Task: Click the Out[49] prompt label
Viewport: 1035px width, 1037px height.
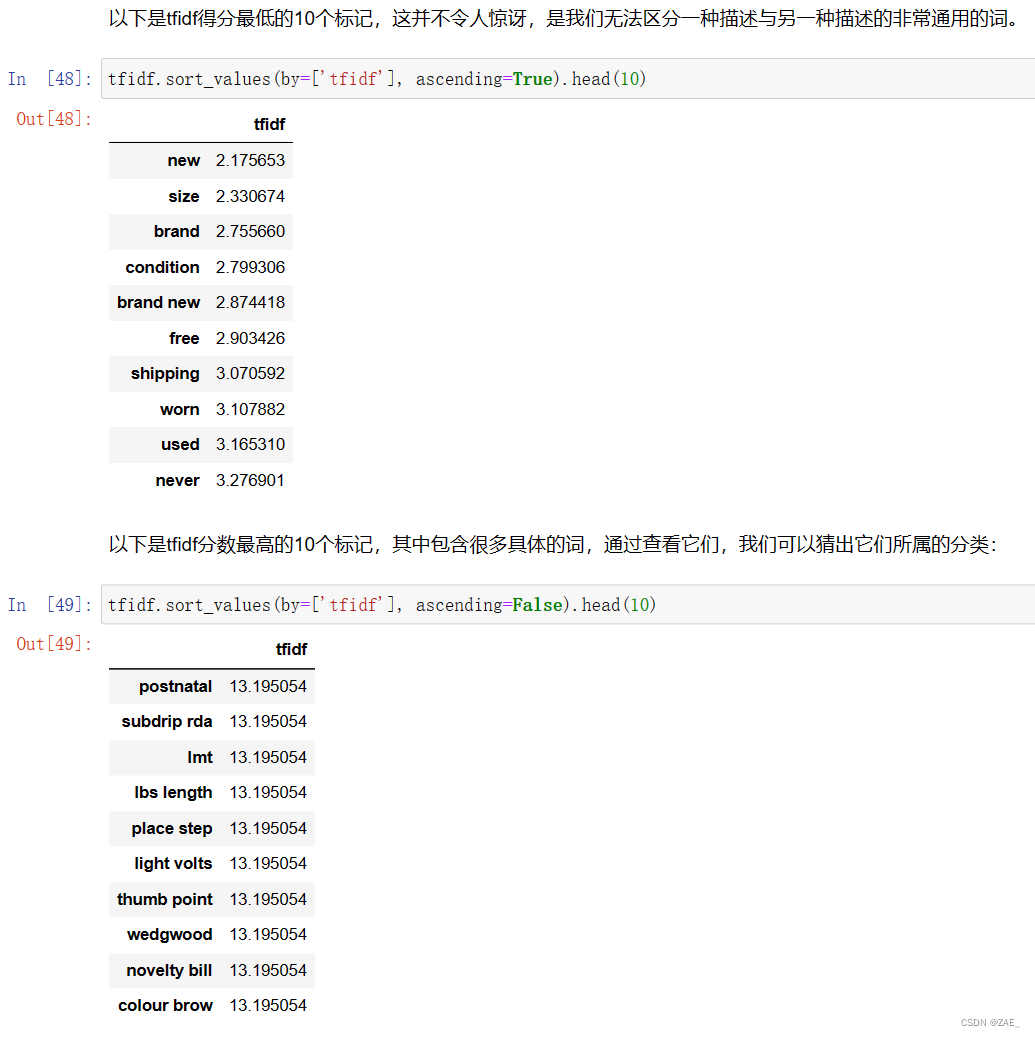Action: coord(54,643)
